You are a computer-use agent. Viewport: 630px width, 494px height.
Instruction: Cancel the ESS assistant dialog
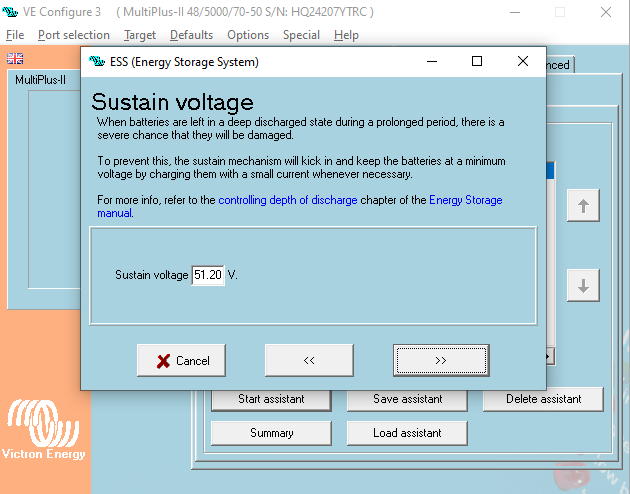pos(181,360)
